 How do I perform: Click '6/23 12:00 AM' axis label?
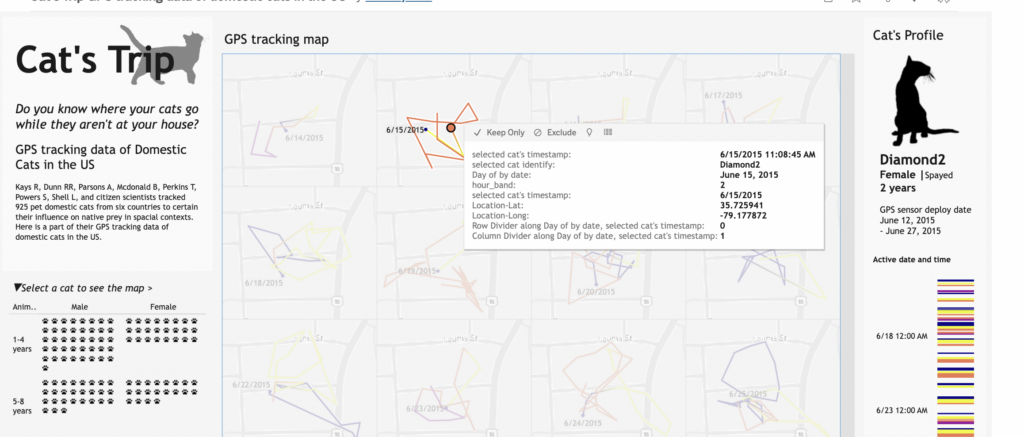pos(901,410)
